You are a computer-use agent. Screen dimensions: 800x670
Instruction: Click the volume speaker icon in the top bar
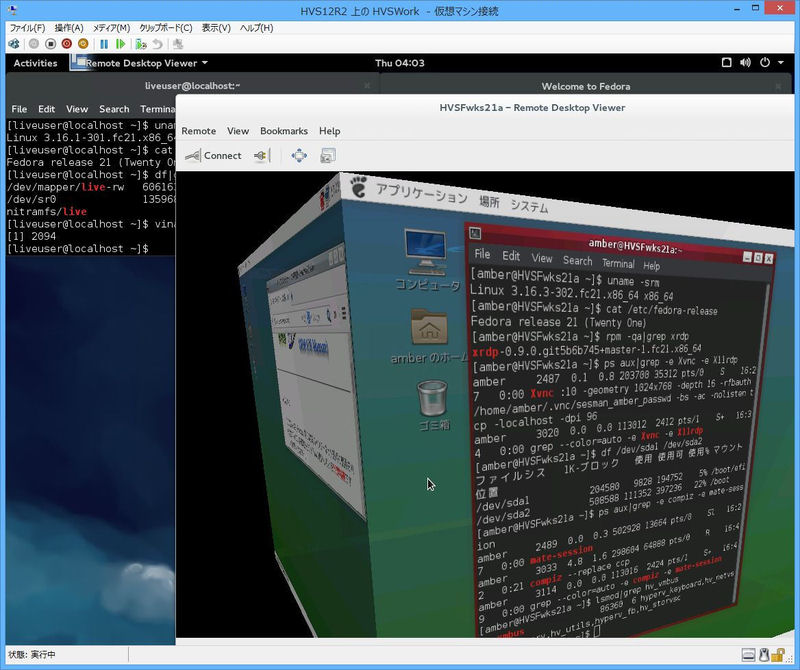click(745, 63)
